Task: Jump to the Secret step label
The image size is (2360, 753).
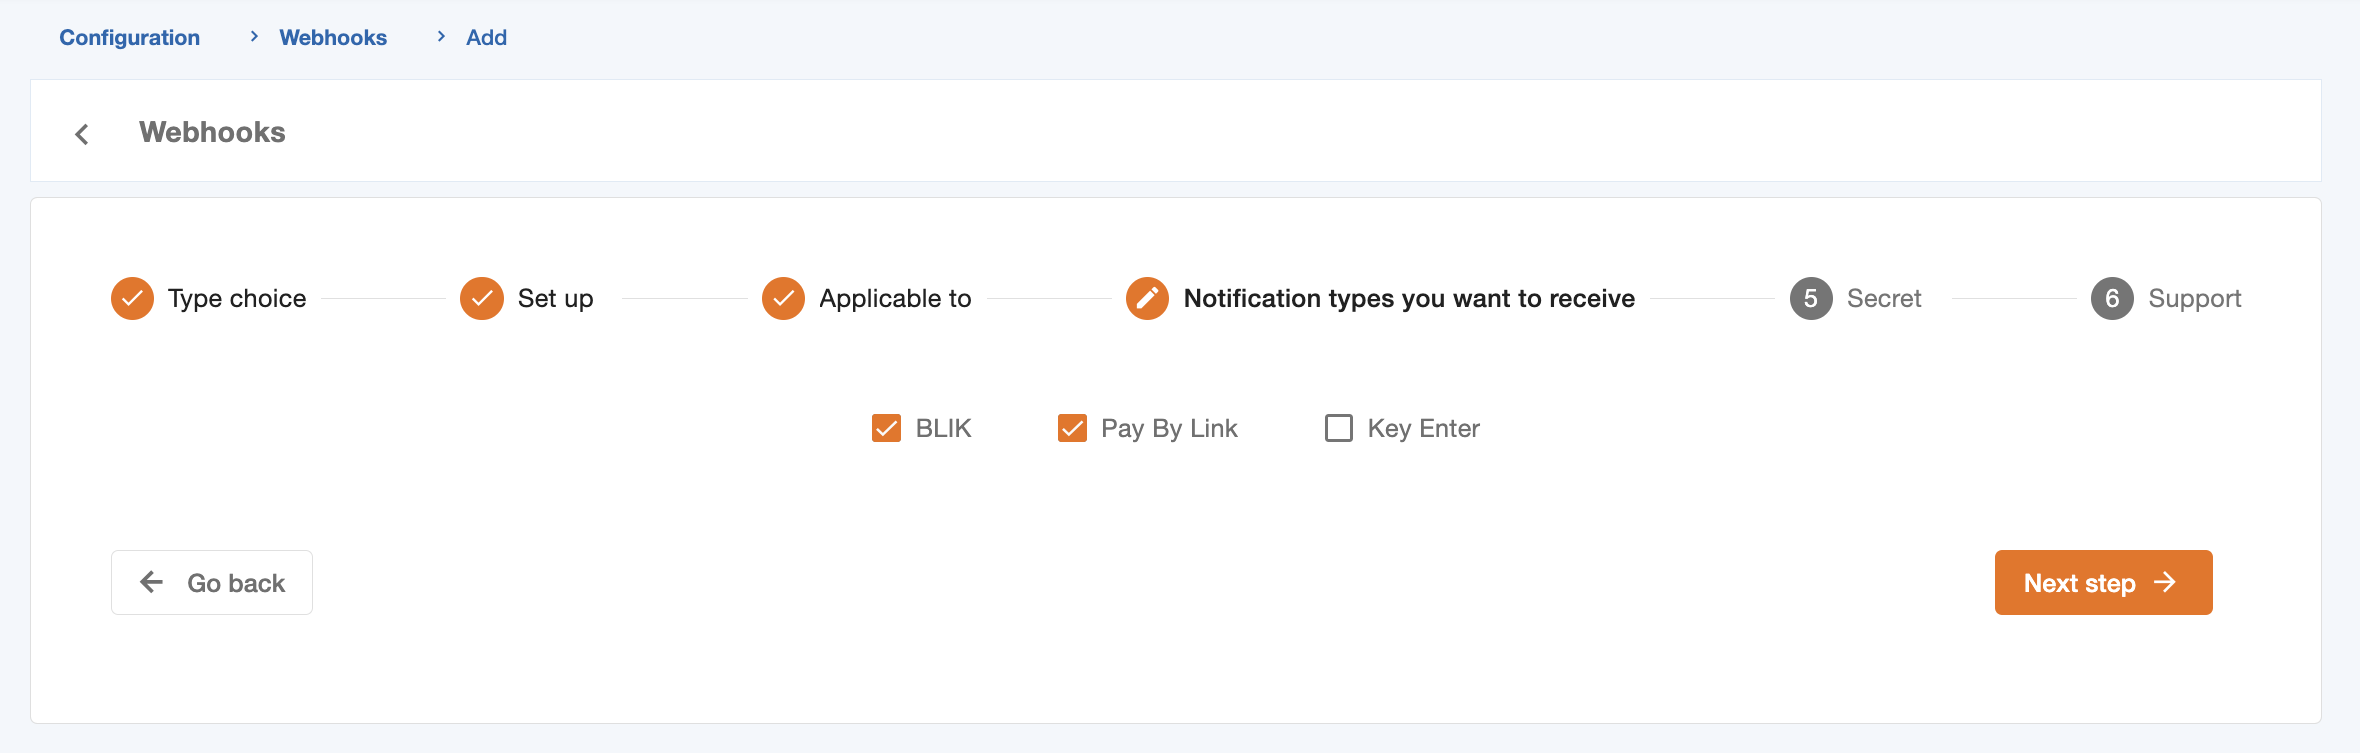Action: (x=1883, y=298)
